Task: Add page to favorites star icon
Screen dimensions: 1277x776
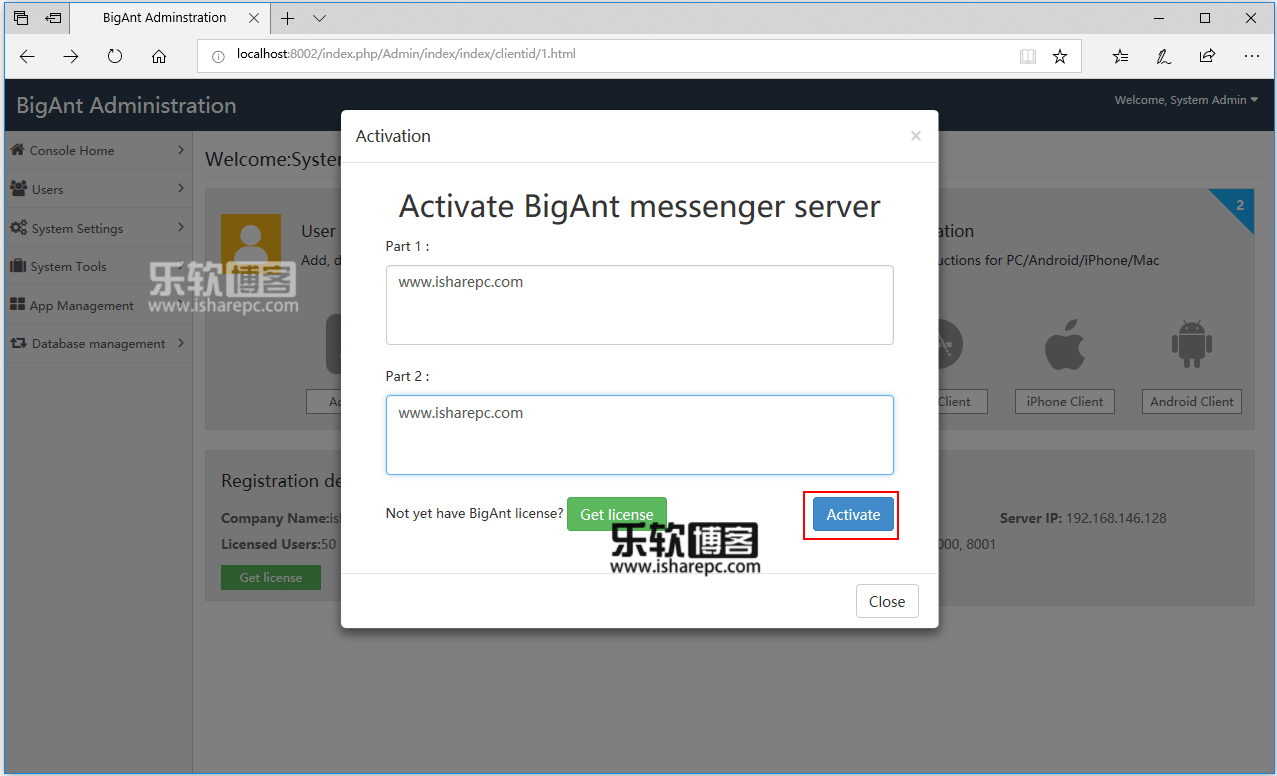Action: tap(1060, 57)
